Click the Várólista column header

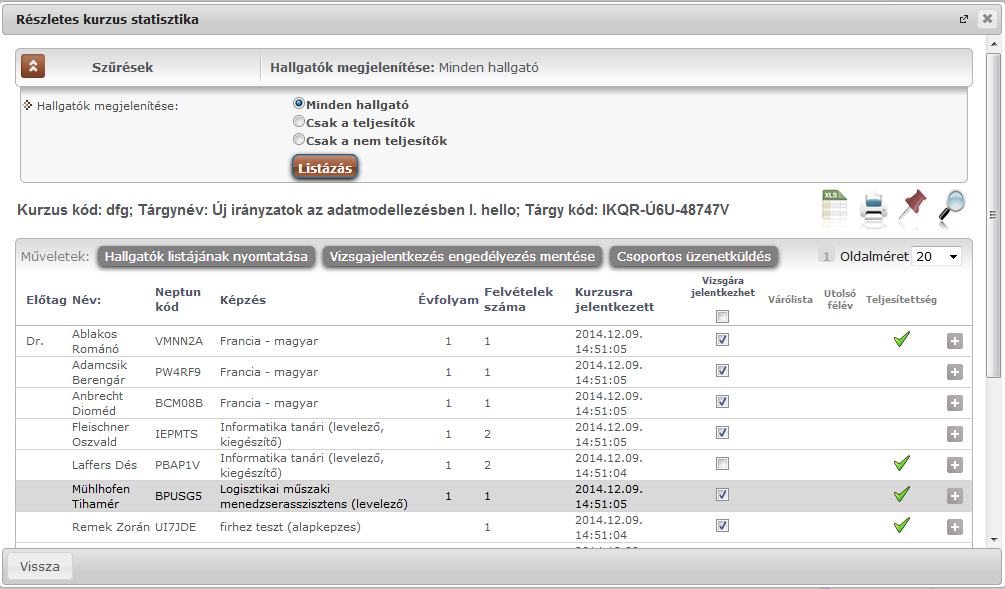(x=790, y=299)
